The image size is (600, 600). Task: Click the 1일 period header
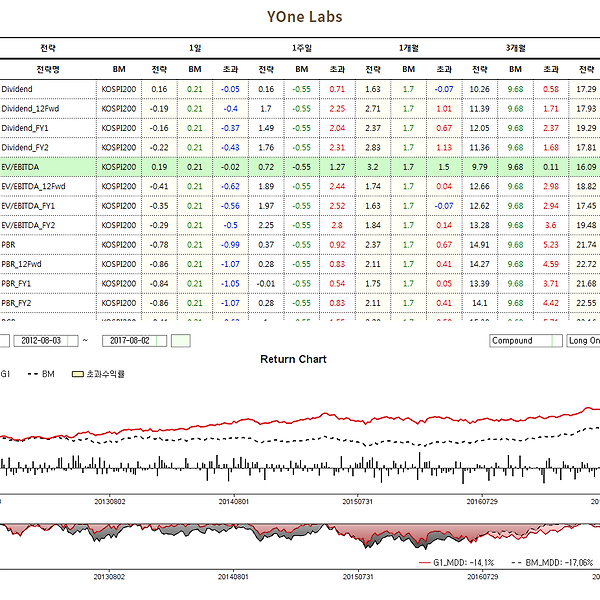point(195,48)
